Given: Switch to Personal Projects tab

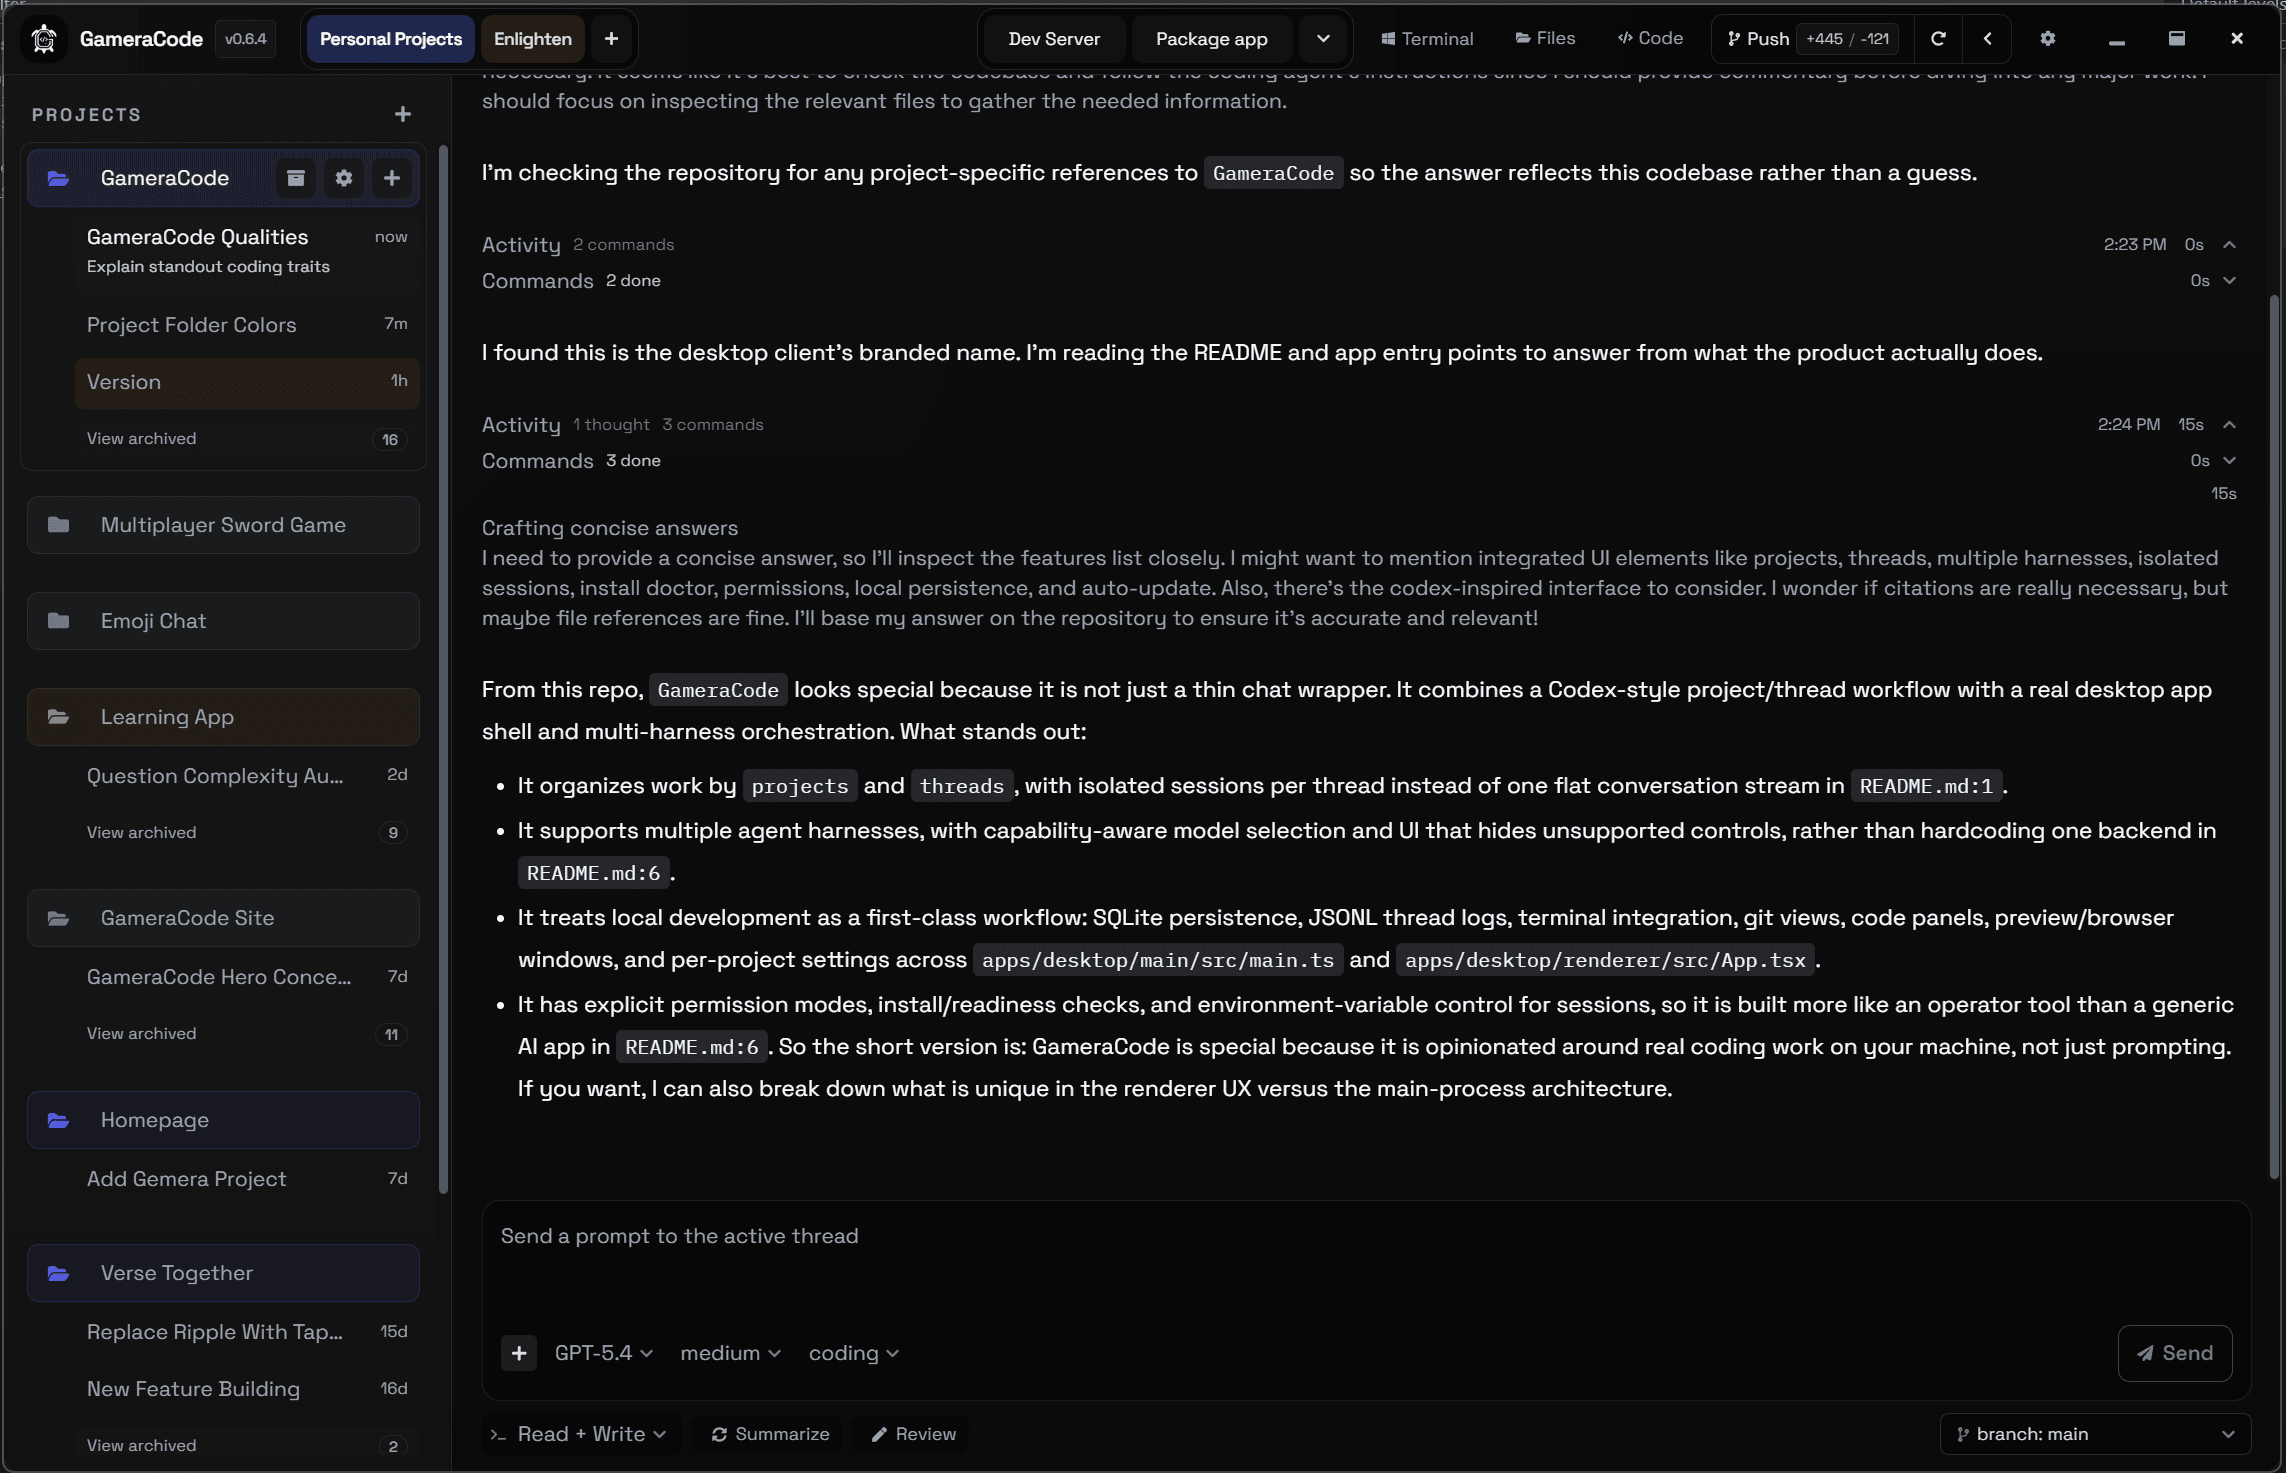Looking at the screenshot, I should tap(391, 39).
